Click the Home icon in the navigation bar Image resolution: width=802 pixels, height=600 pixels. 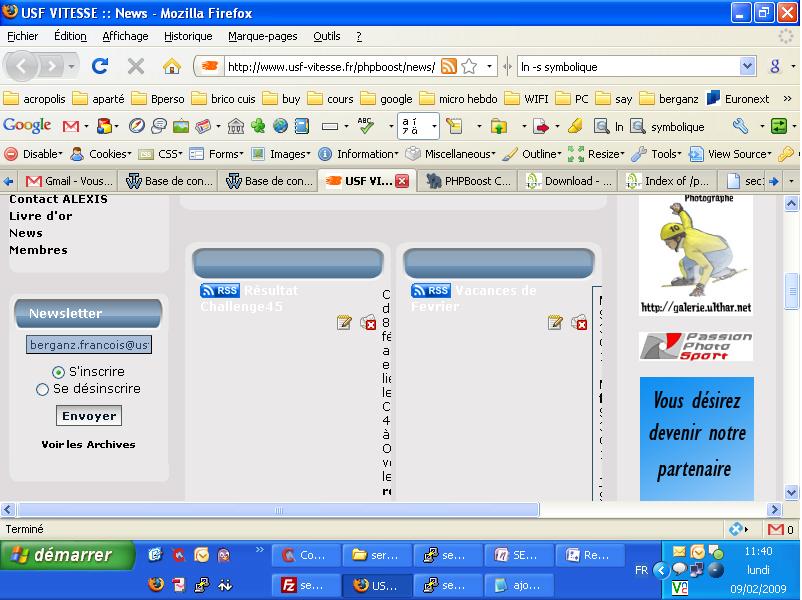172,66
